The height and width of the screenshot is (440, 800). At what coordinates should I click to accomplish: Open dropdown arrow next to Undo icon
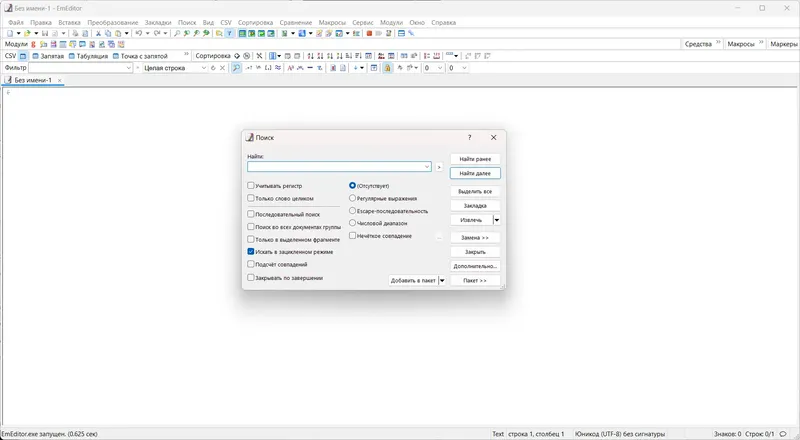tap(147, 33)
